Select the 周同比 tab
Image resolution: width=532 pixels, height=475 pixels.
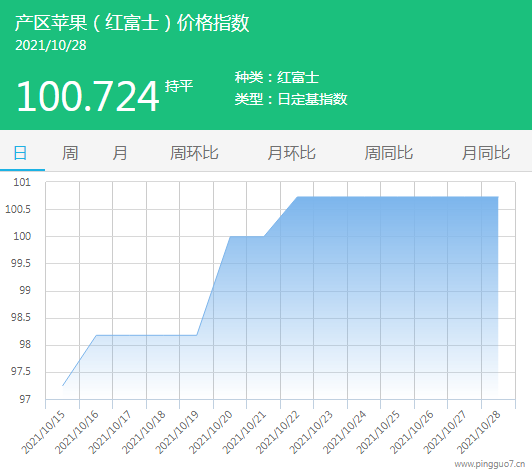[389, 153]
